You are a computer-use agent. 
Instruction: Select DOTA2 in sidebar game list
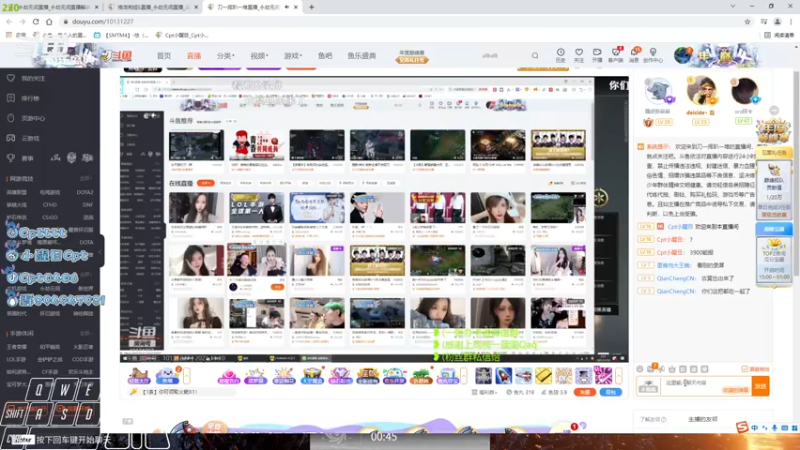click(x=85, y=192)
